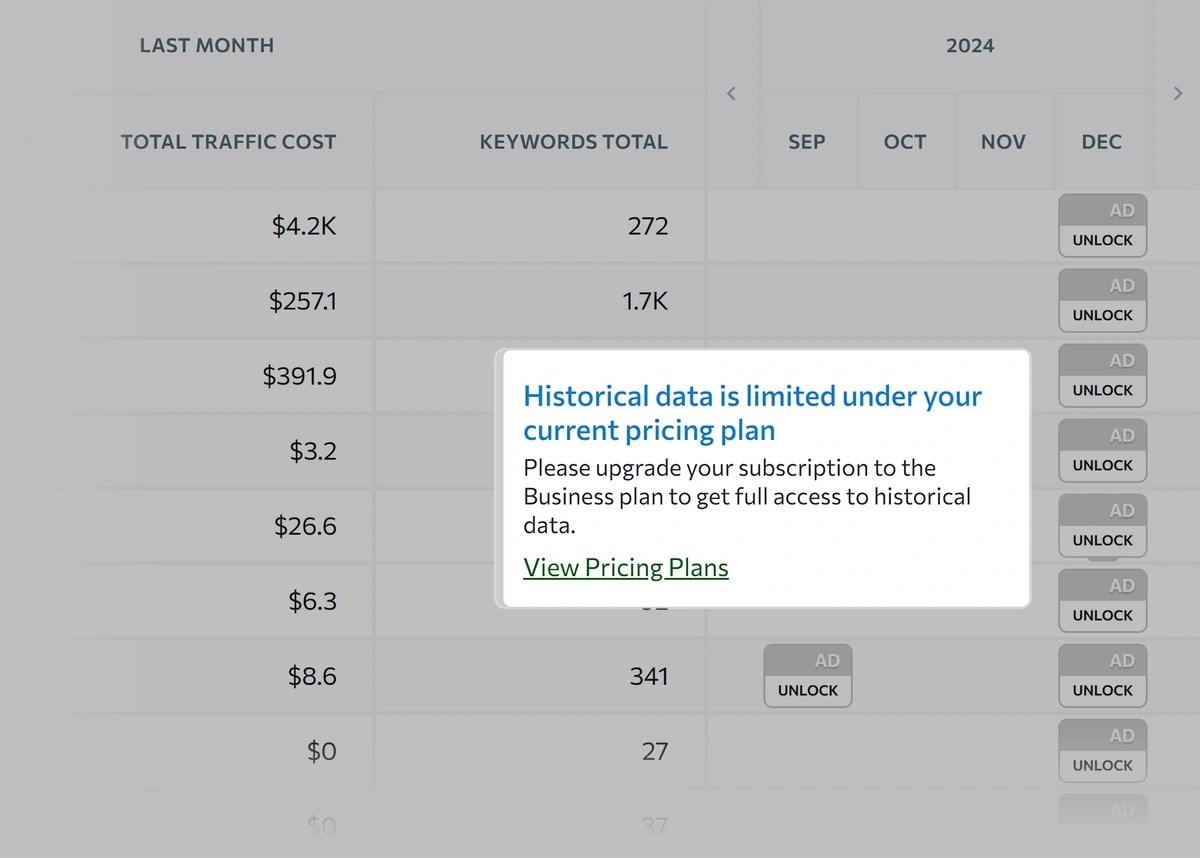
Task: Select the $391.9 traffic cost cell
Action: [300, 376]
